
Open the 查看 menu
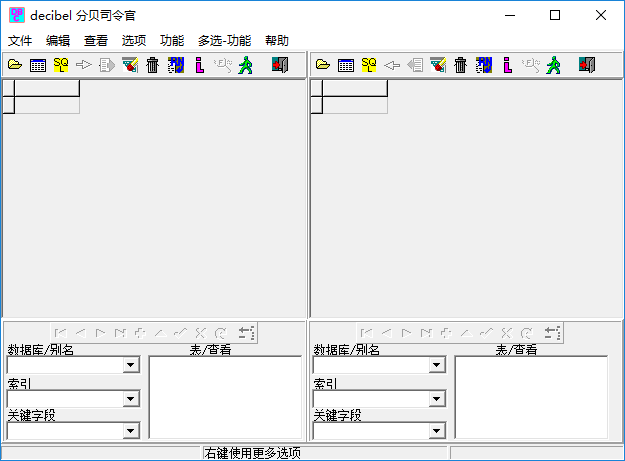pyautogui.click(x=96, y=41)
